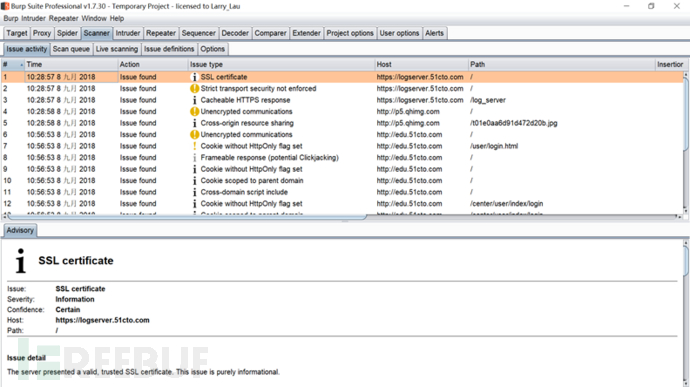Click the info icon on SSL certificate row
Viewport: 690px width, 387px height.
[195, 77]
